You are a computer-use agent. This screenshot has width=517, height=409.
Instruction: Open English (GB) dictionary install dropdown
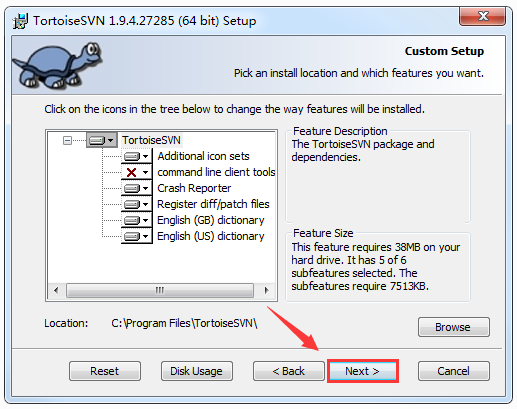coord(136,220)
